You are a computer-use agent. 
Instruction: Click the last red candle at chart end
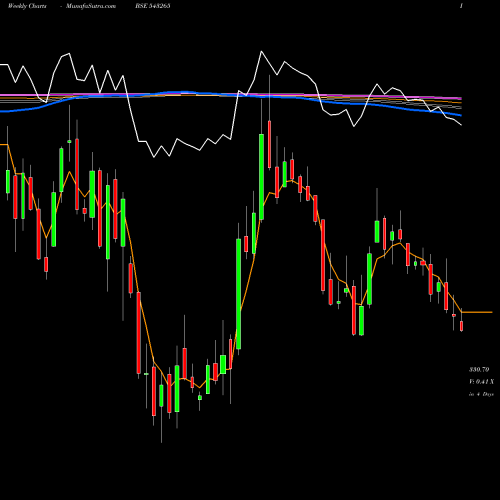coord(461,326)
